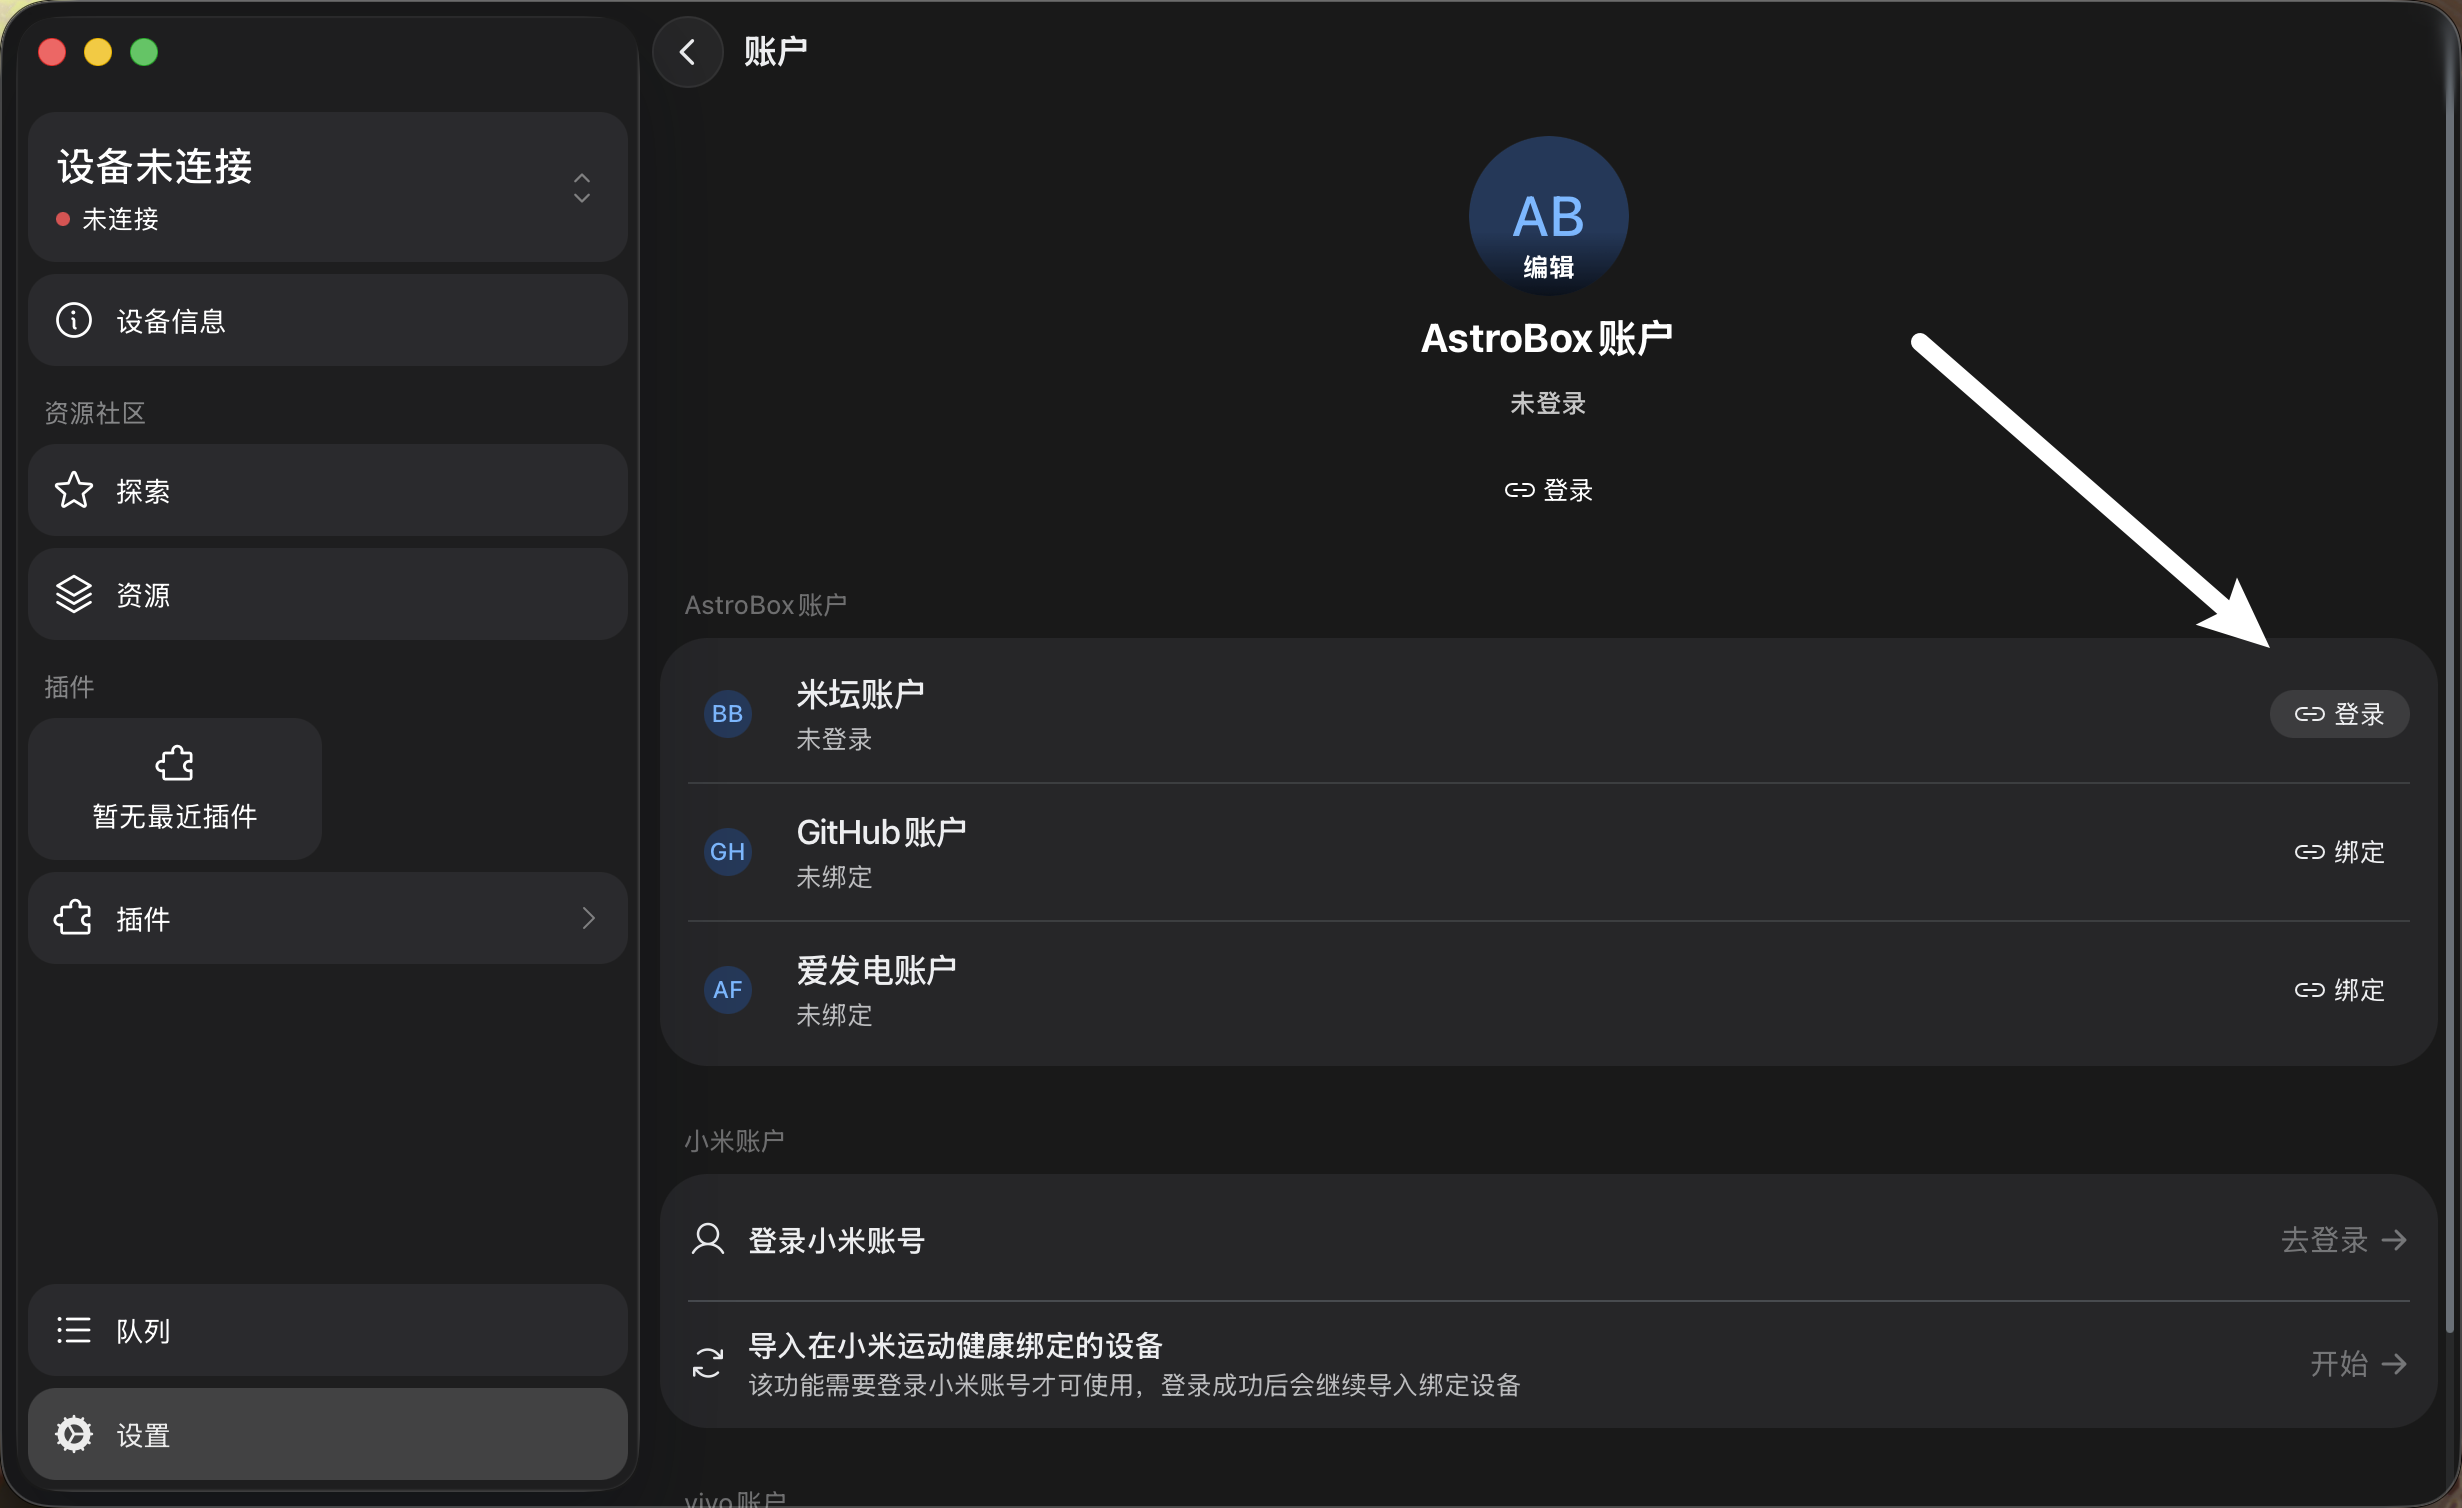The width and height of the screenshot is (2462, 1508).
Task: Open 资源 in the sidebar
Action: tap(328, 594)
